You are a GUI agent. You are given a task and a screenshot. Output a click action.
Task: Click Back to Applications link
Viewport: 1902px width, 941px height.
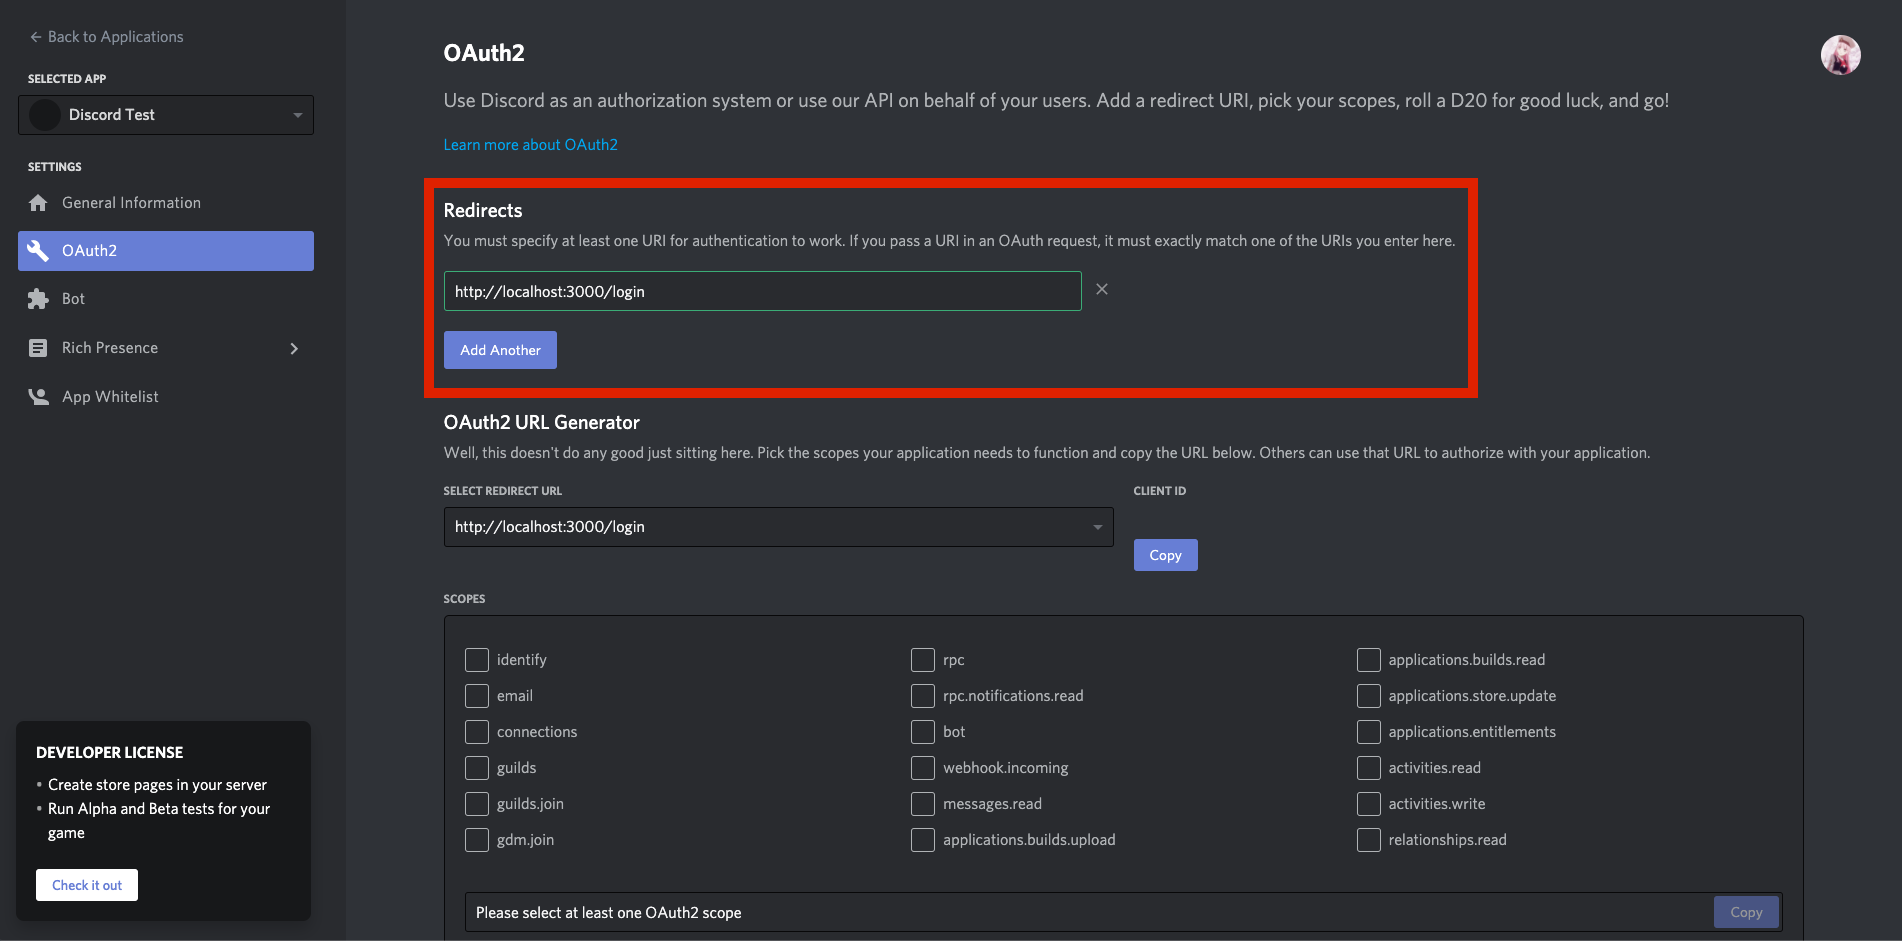[x=106, y=37]
